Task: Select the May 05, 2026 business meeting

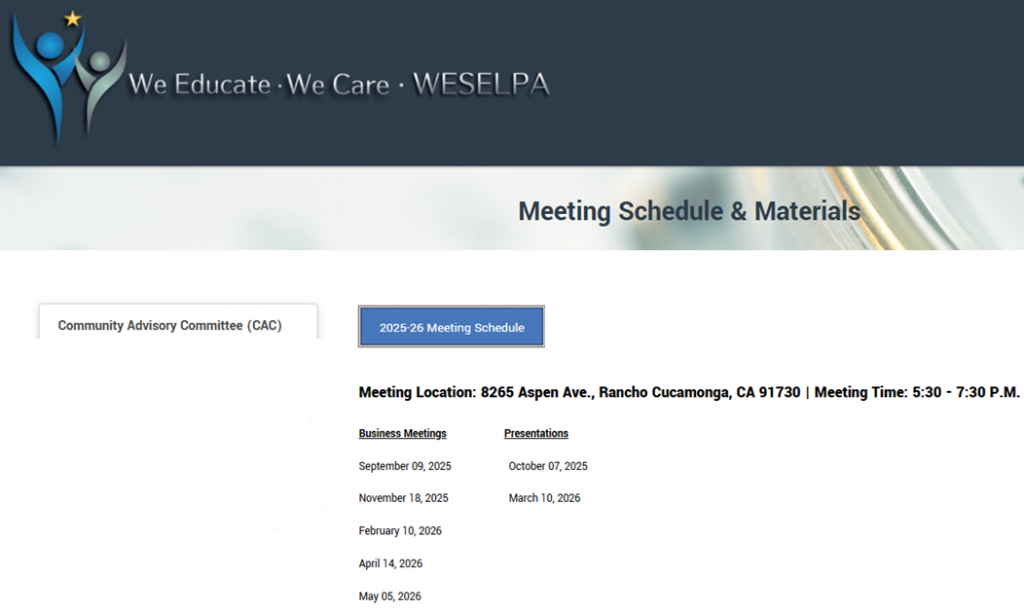Action: (x=389, y=596)
